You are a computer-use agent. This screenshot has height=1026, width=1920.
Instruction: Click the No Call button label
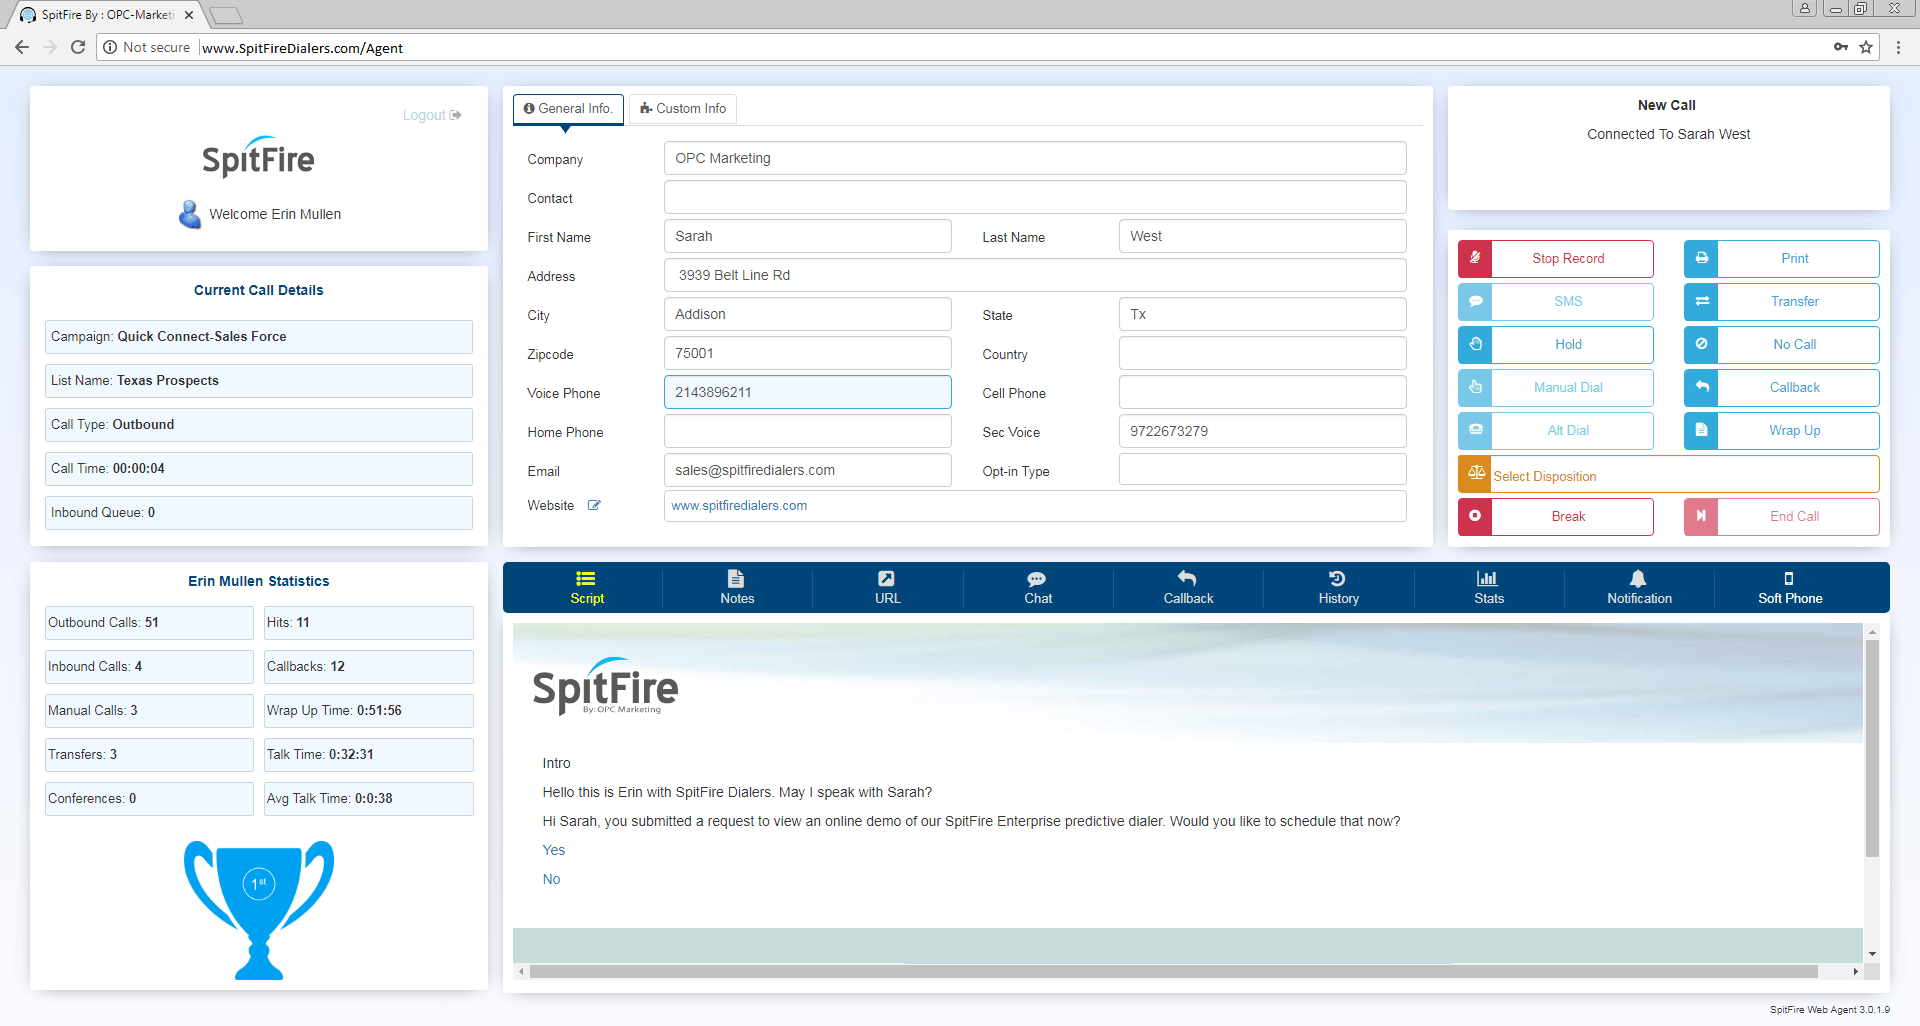[1795, 344]
